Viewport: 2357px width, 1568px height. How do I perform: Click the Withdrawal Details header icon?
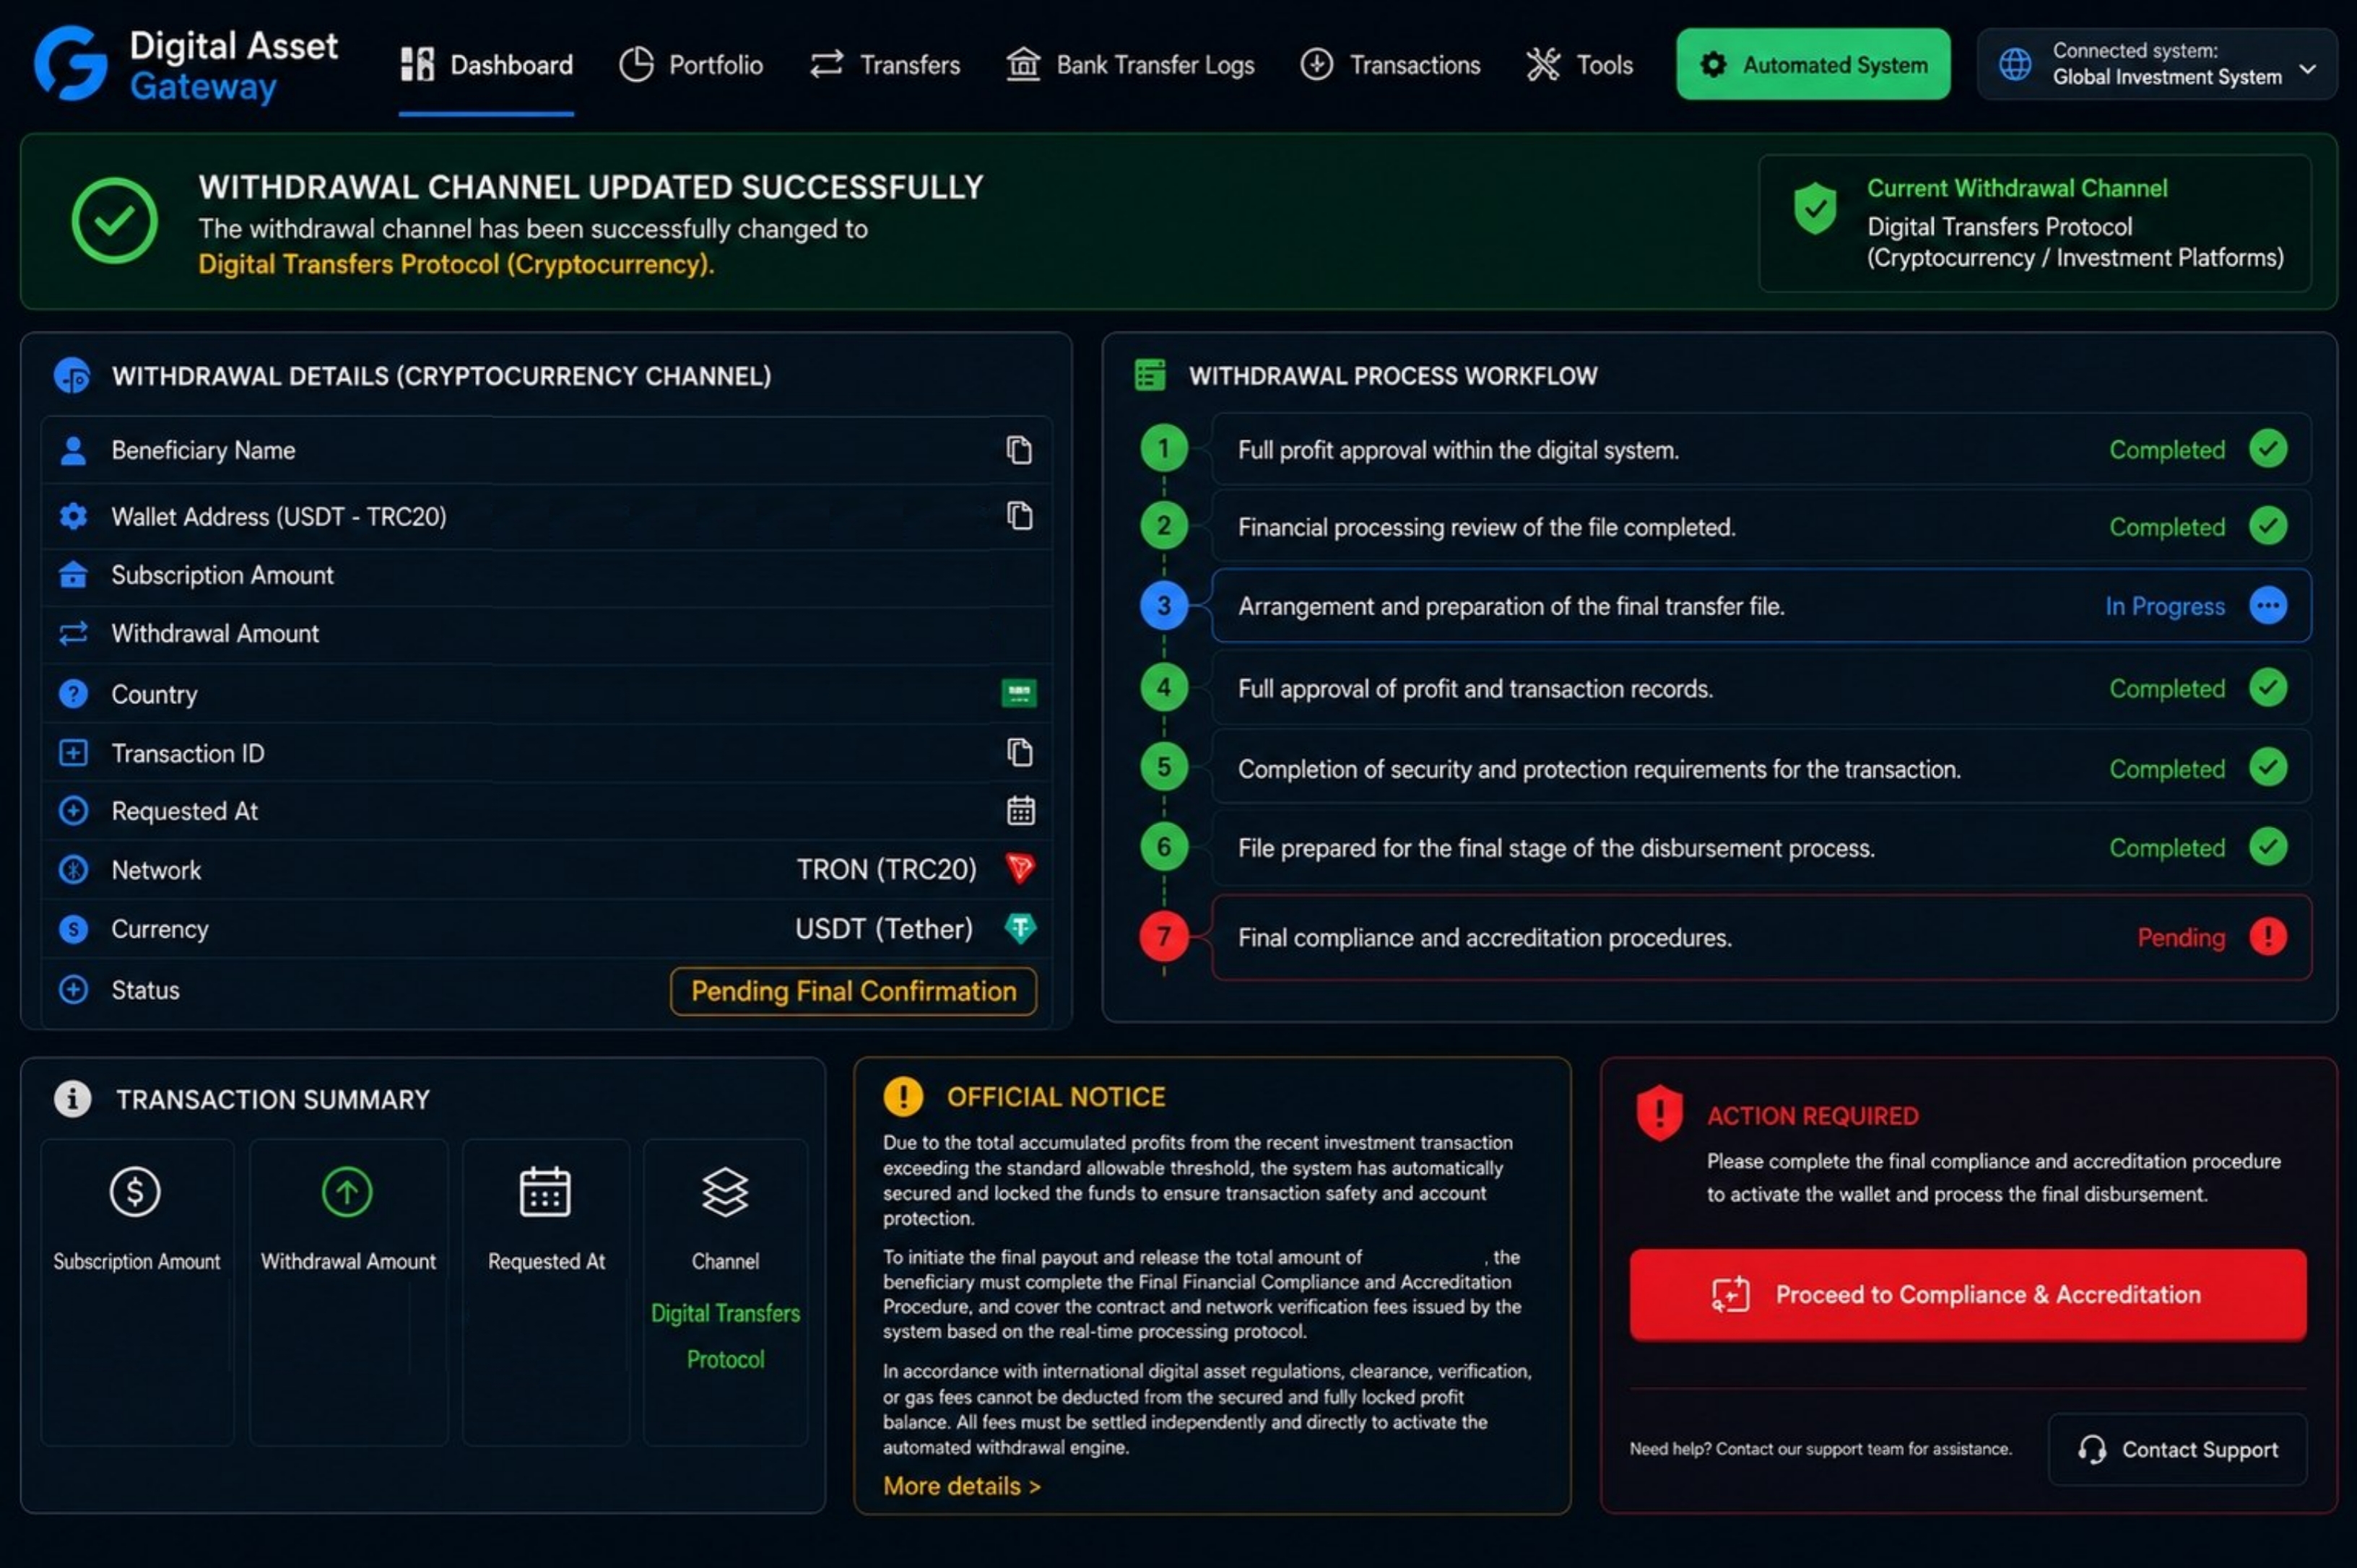click(72, 375)
